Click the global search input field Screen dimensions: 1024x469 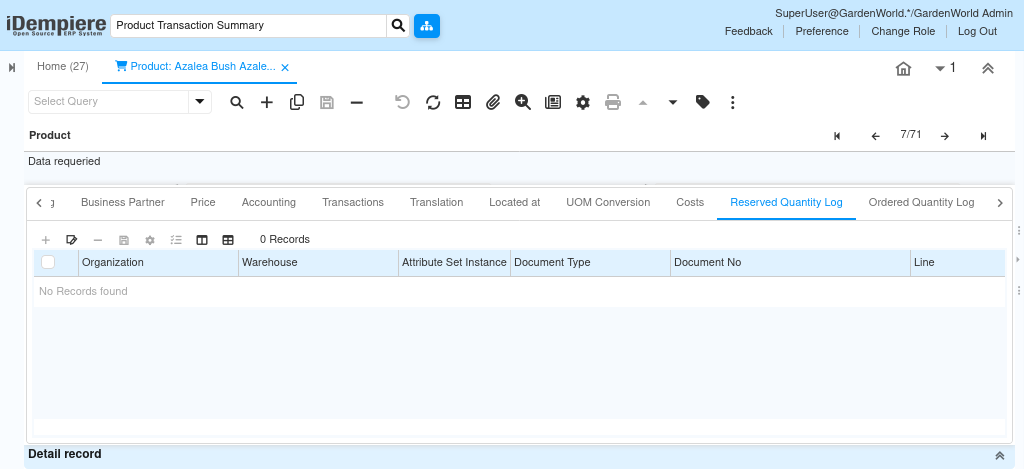click(249, 25)
